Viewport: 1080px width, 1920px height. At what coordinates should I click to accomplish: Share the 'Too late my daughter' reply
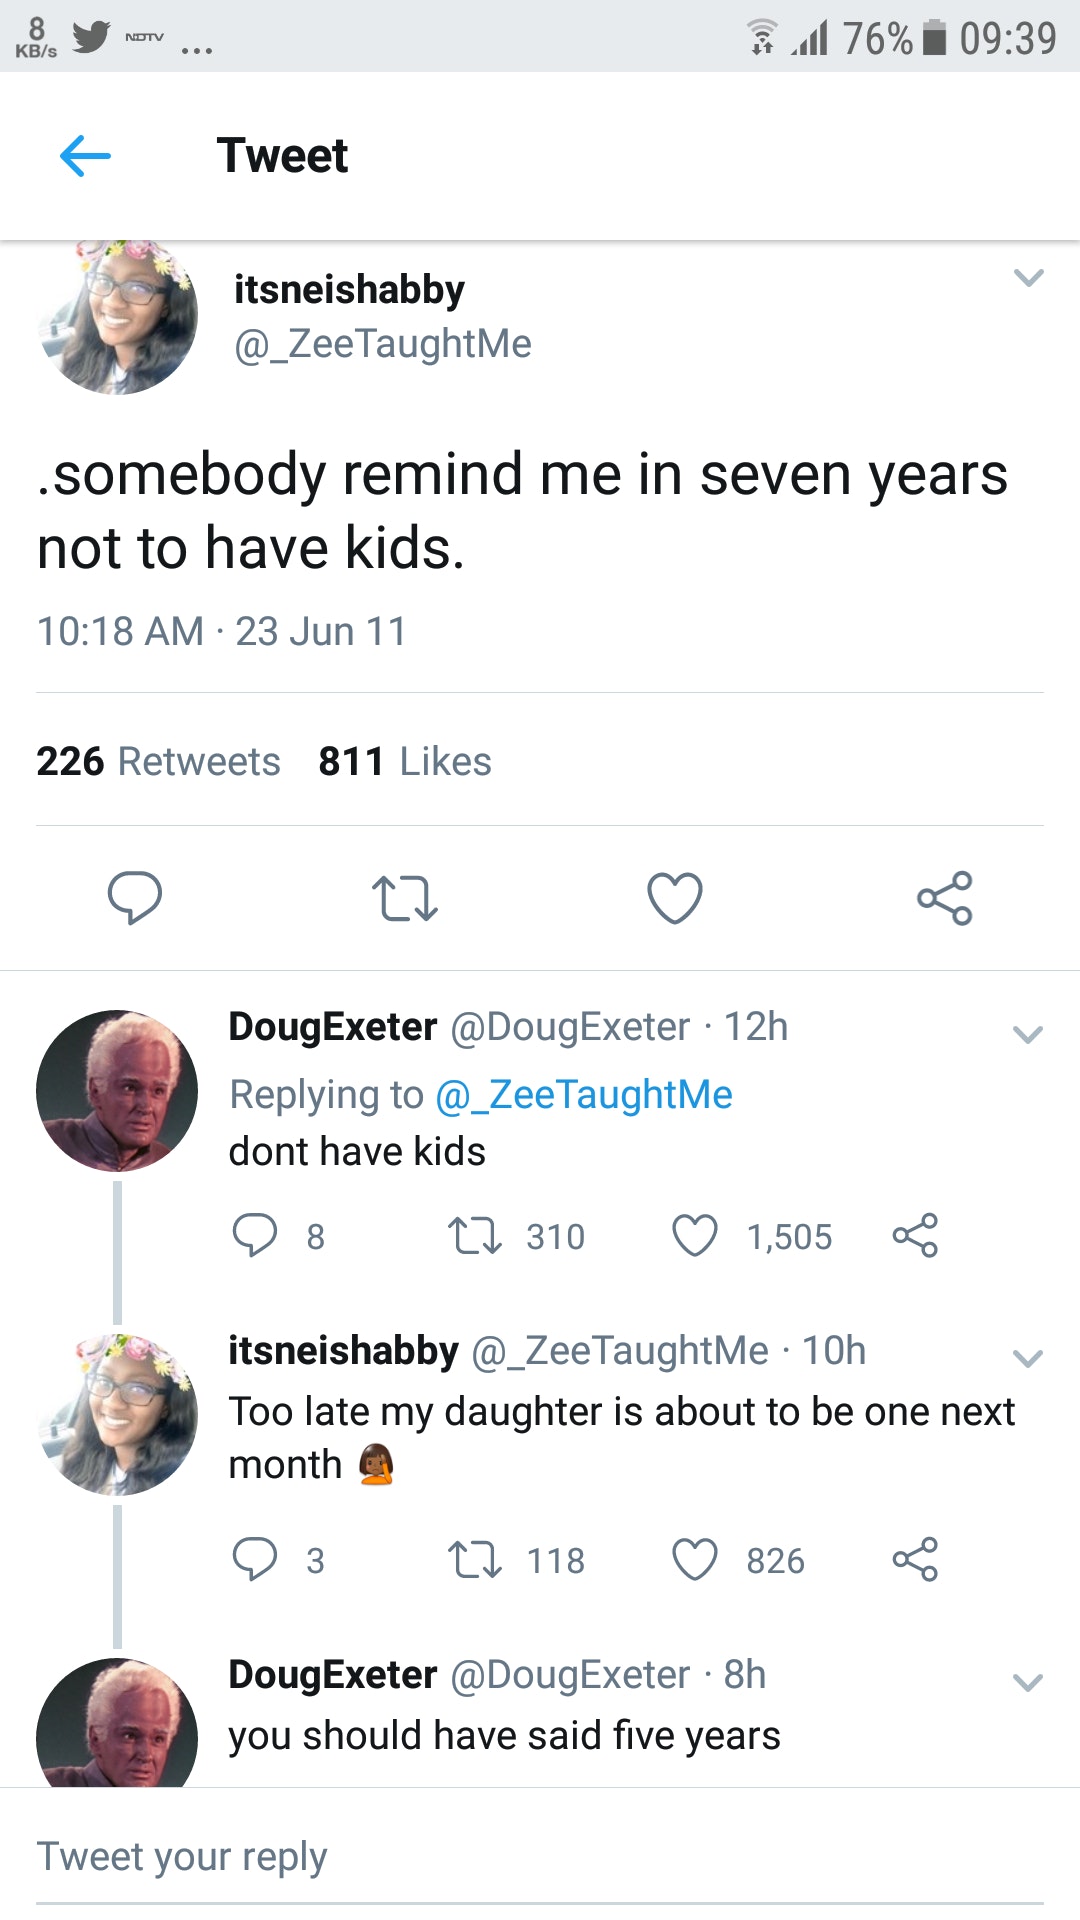[x=915, y=1560]
